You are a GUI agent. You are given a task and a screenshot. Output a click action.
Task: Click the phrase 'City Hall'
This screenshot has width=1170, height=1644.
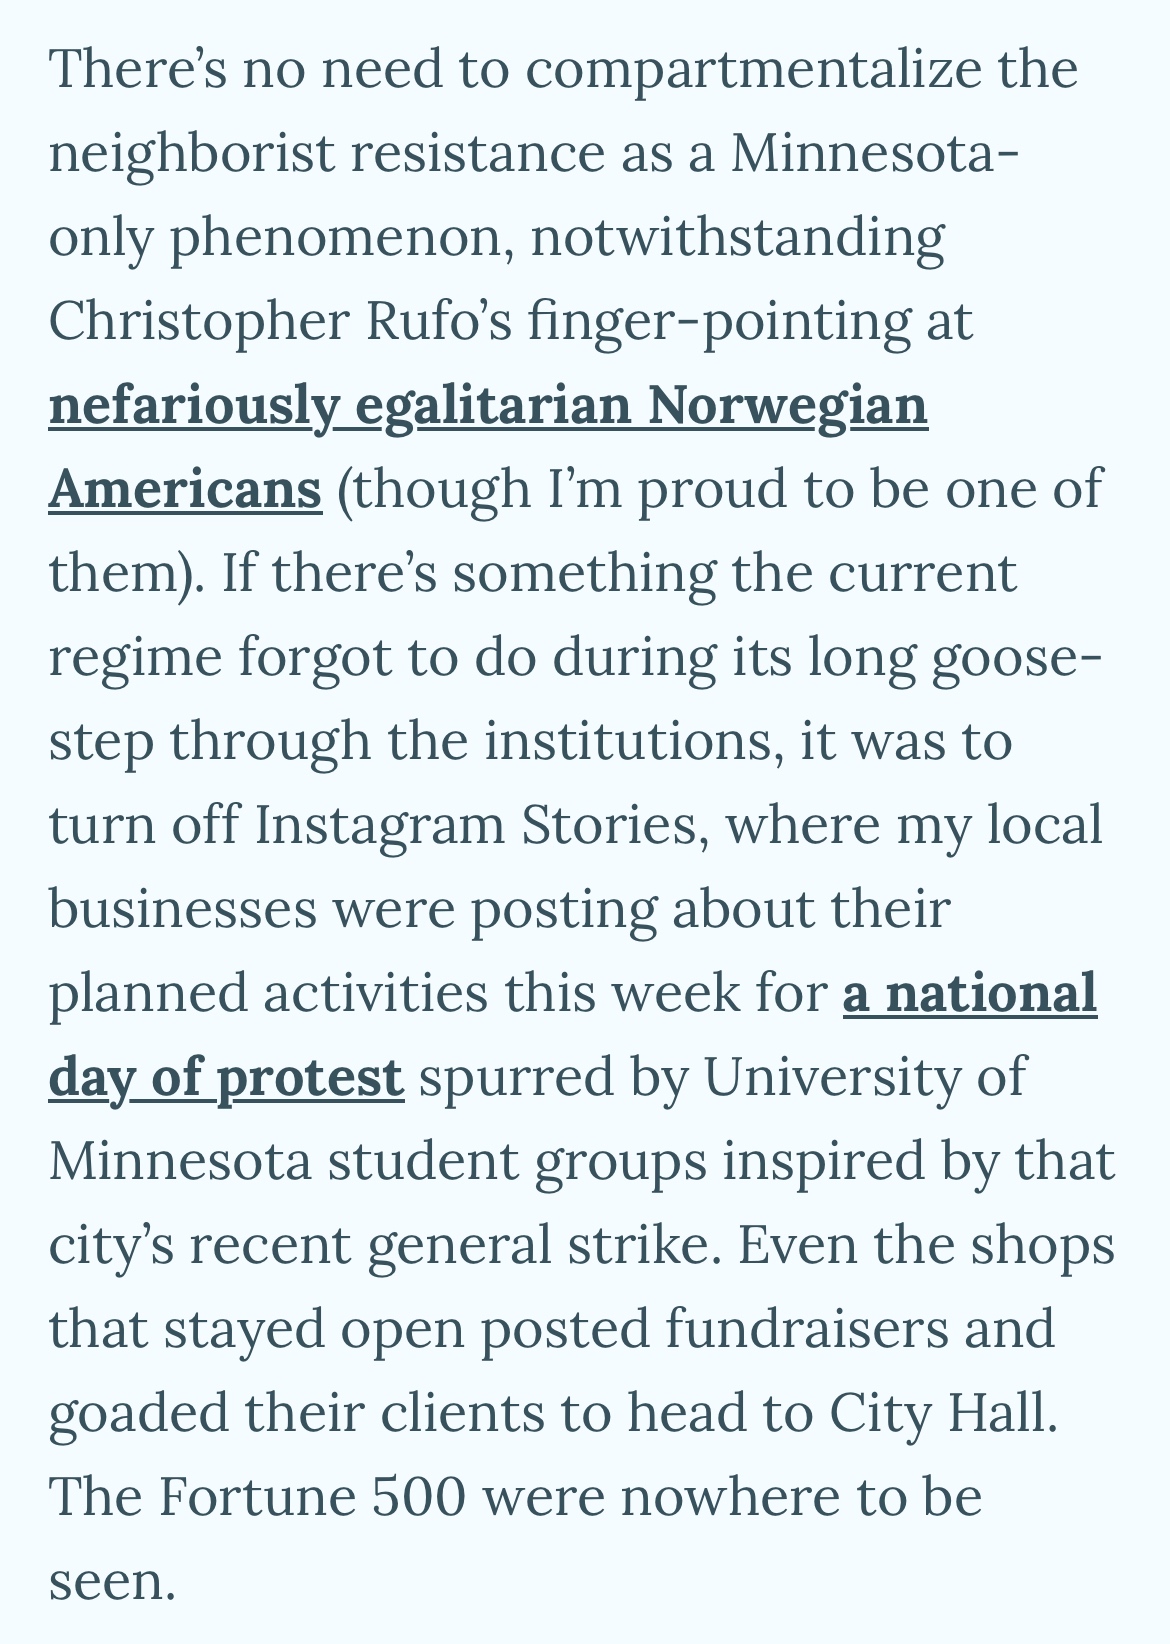[942, 1415]
